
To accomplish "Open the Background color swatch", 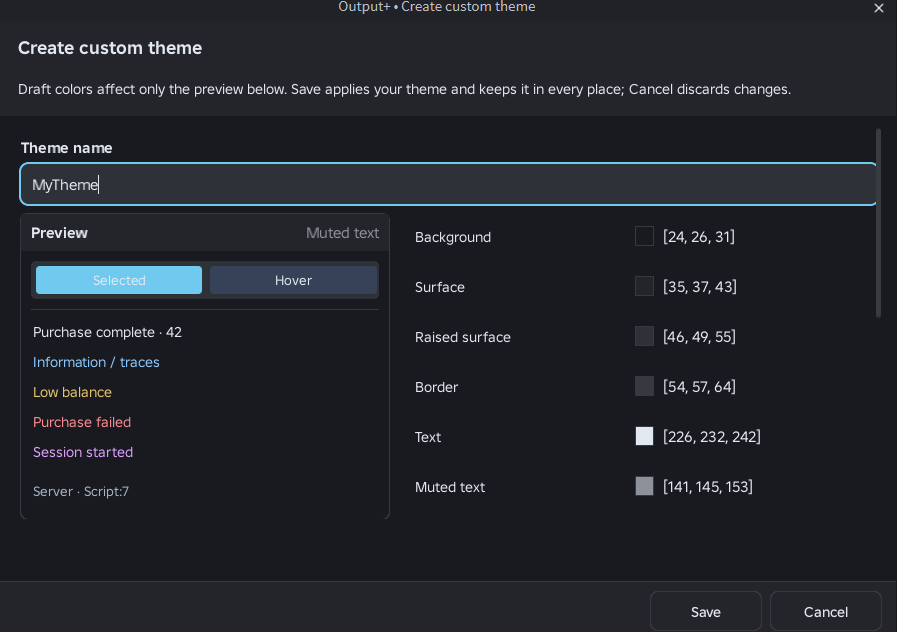I will pyautogui.click(x=644, y=236).
